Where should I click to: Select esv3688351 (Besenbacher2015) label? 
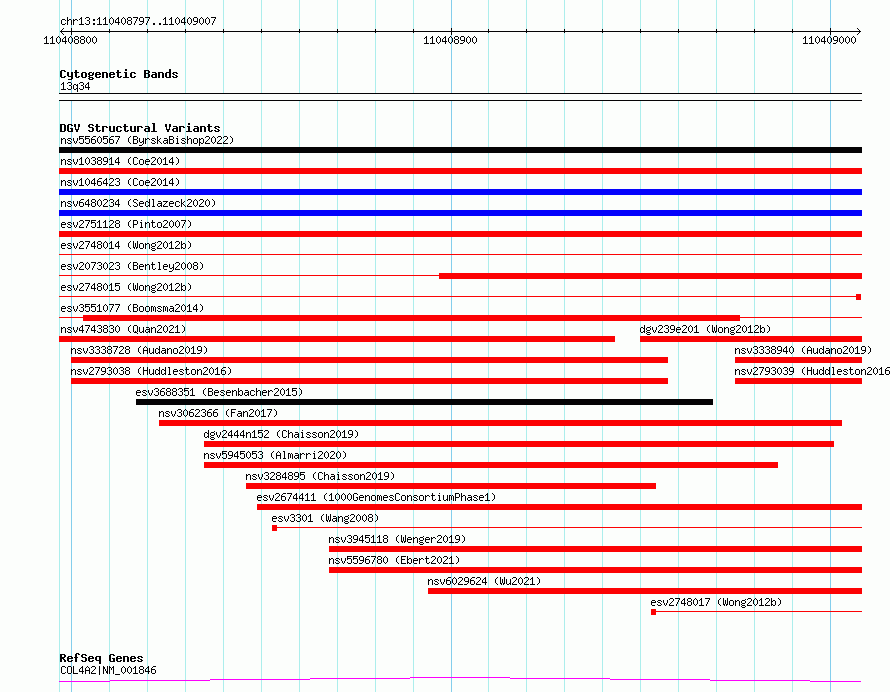tap(219, 392)
